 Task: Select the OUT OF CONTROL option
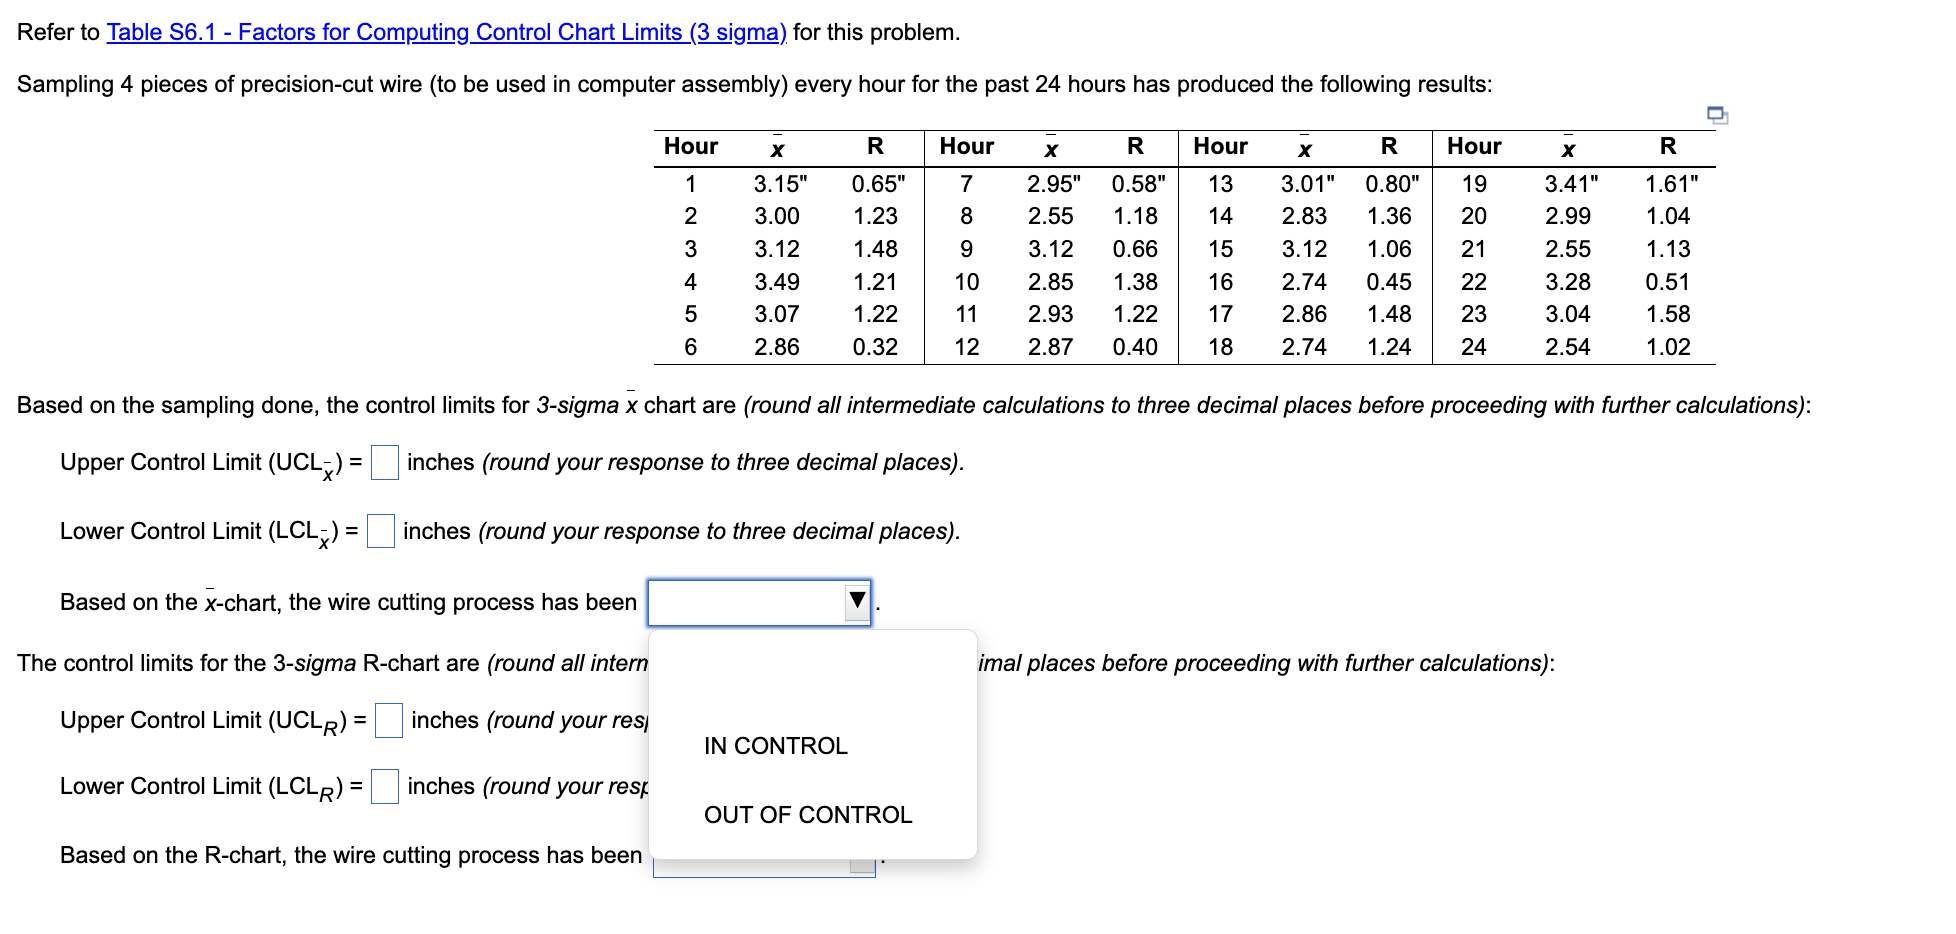point(807,814)
